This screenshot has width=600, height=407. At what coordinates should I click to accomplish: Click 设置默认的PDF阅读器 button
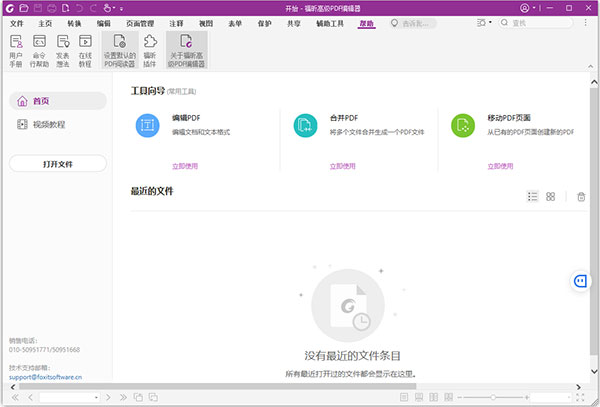pos(120,50)
